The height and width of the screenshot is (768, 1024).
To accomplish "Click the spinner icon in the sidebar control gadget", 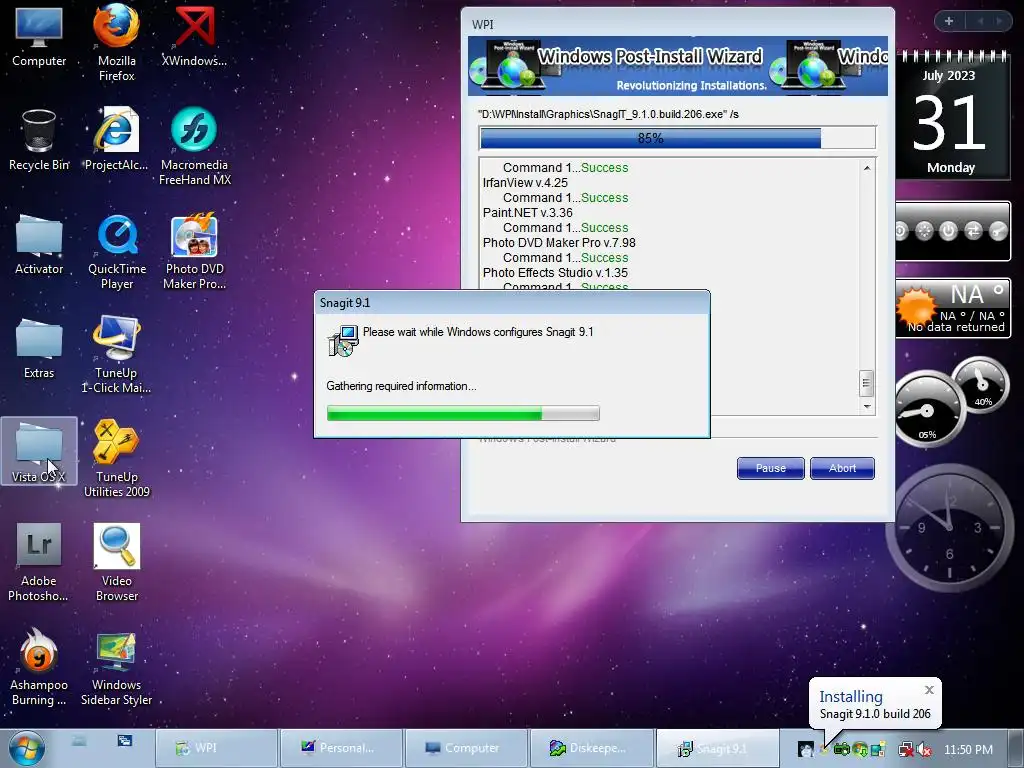I will 924,231.
